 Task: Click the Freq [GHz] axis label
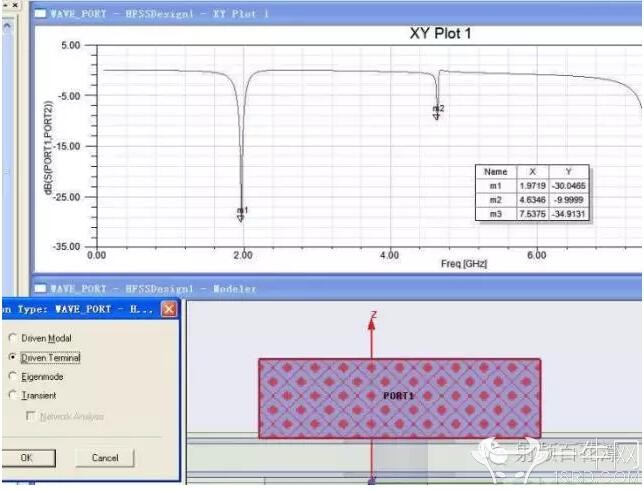(x=464, y=263)
